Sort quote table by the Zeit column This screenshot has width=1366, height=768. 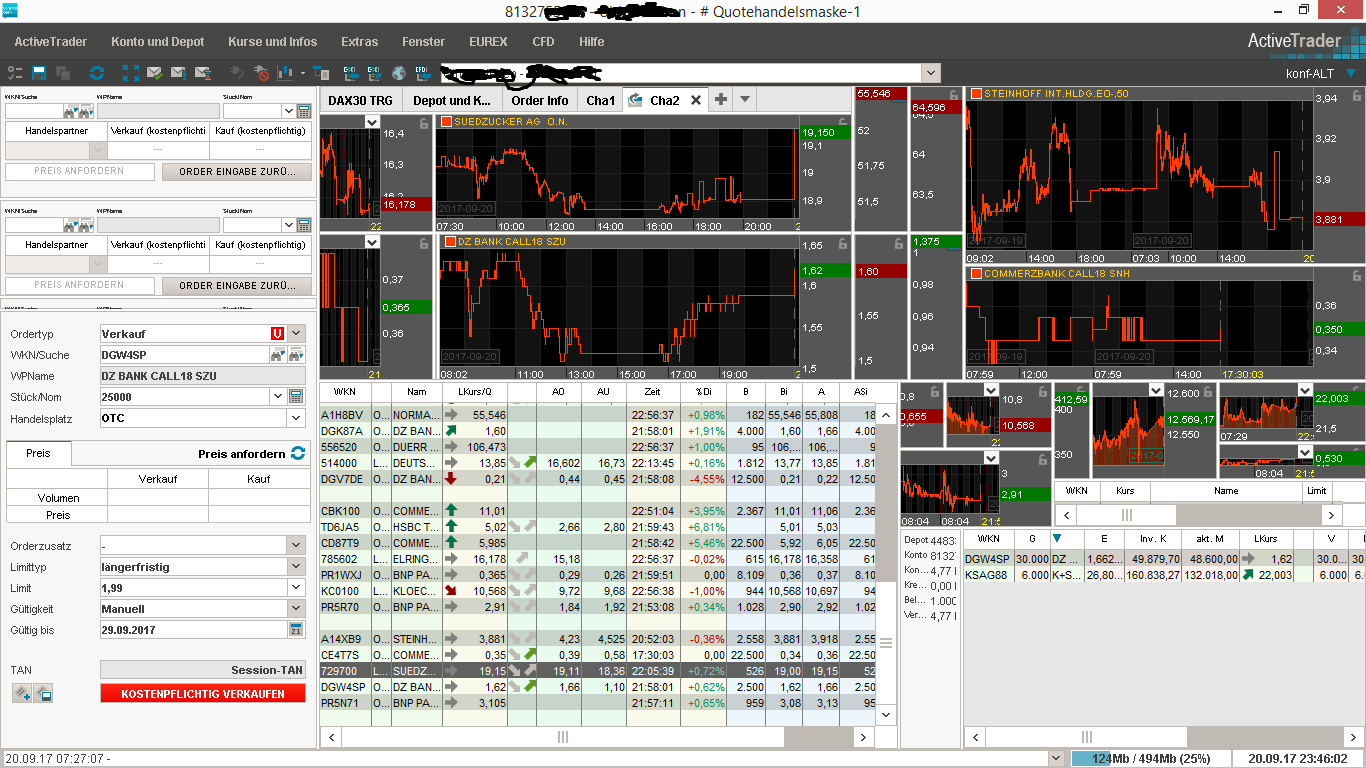(x=653, y=392)
